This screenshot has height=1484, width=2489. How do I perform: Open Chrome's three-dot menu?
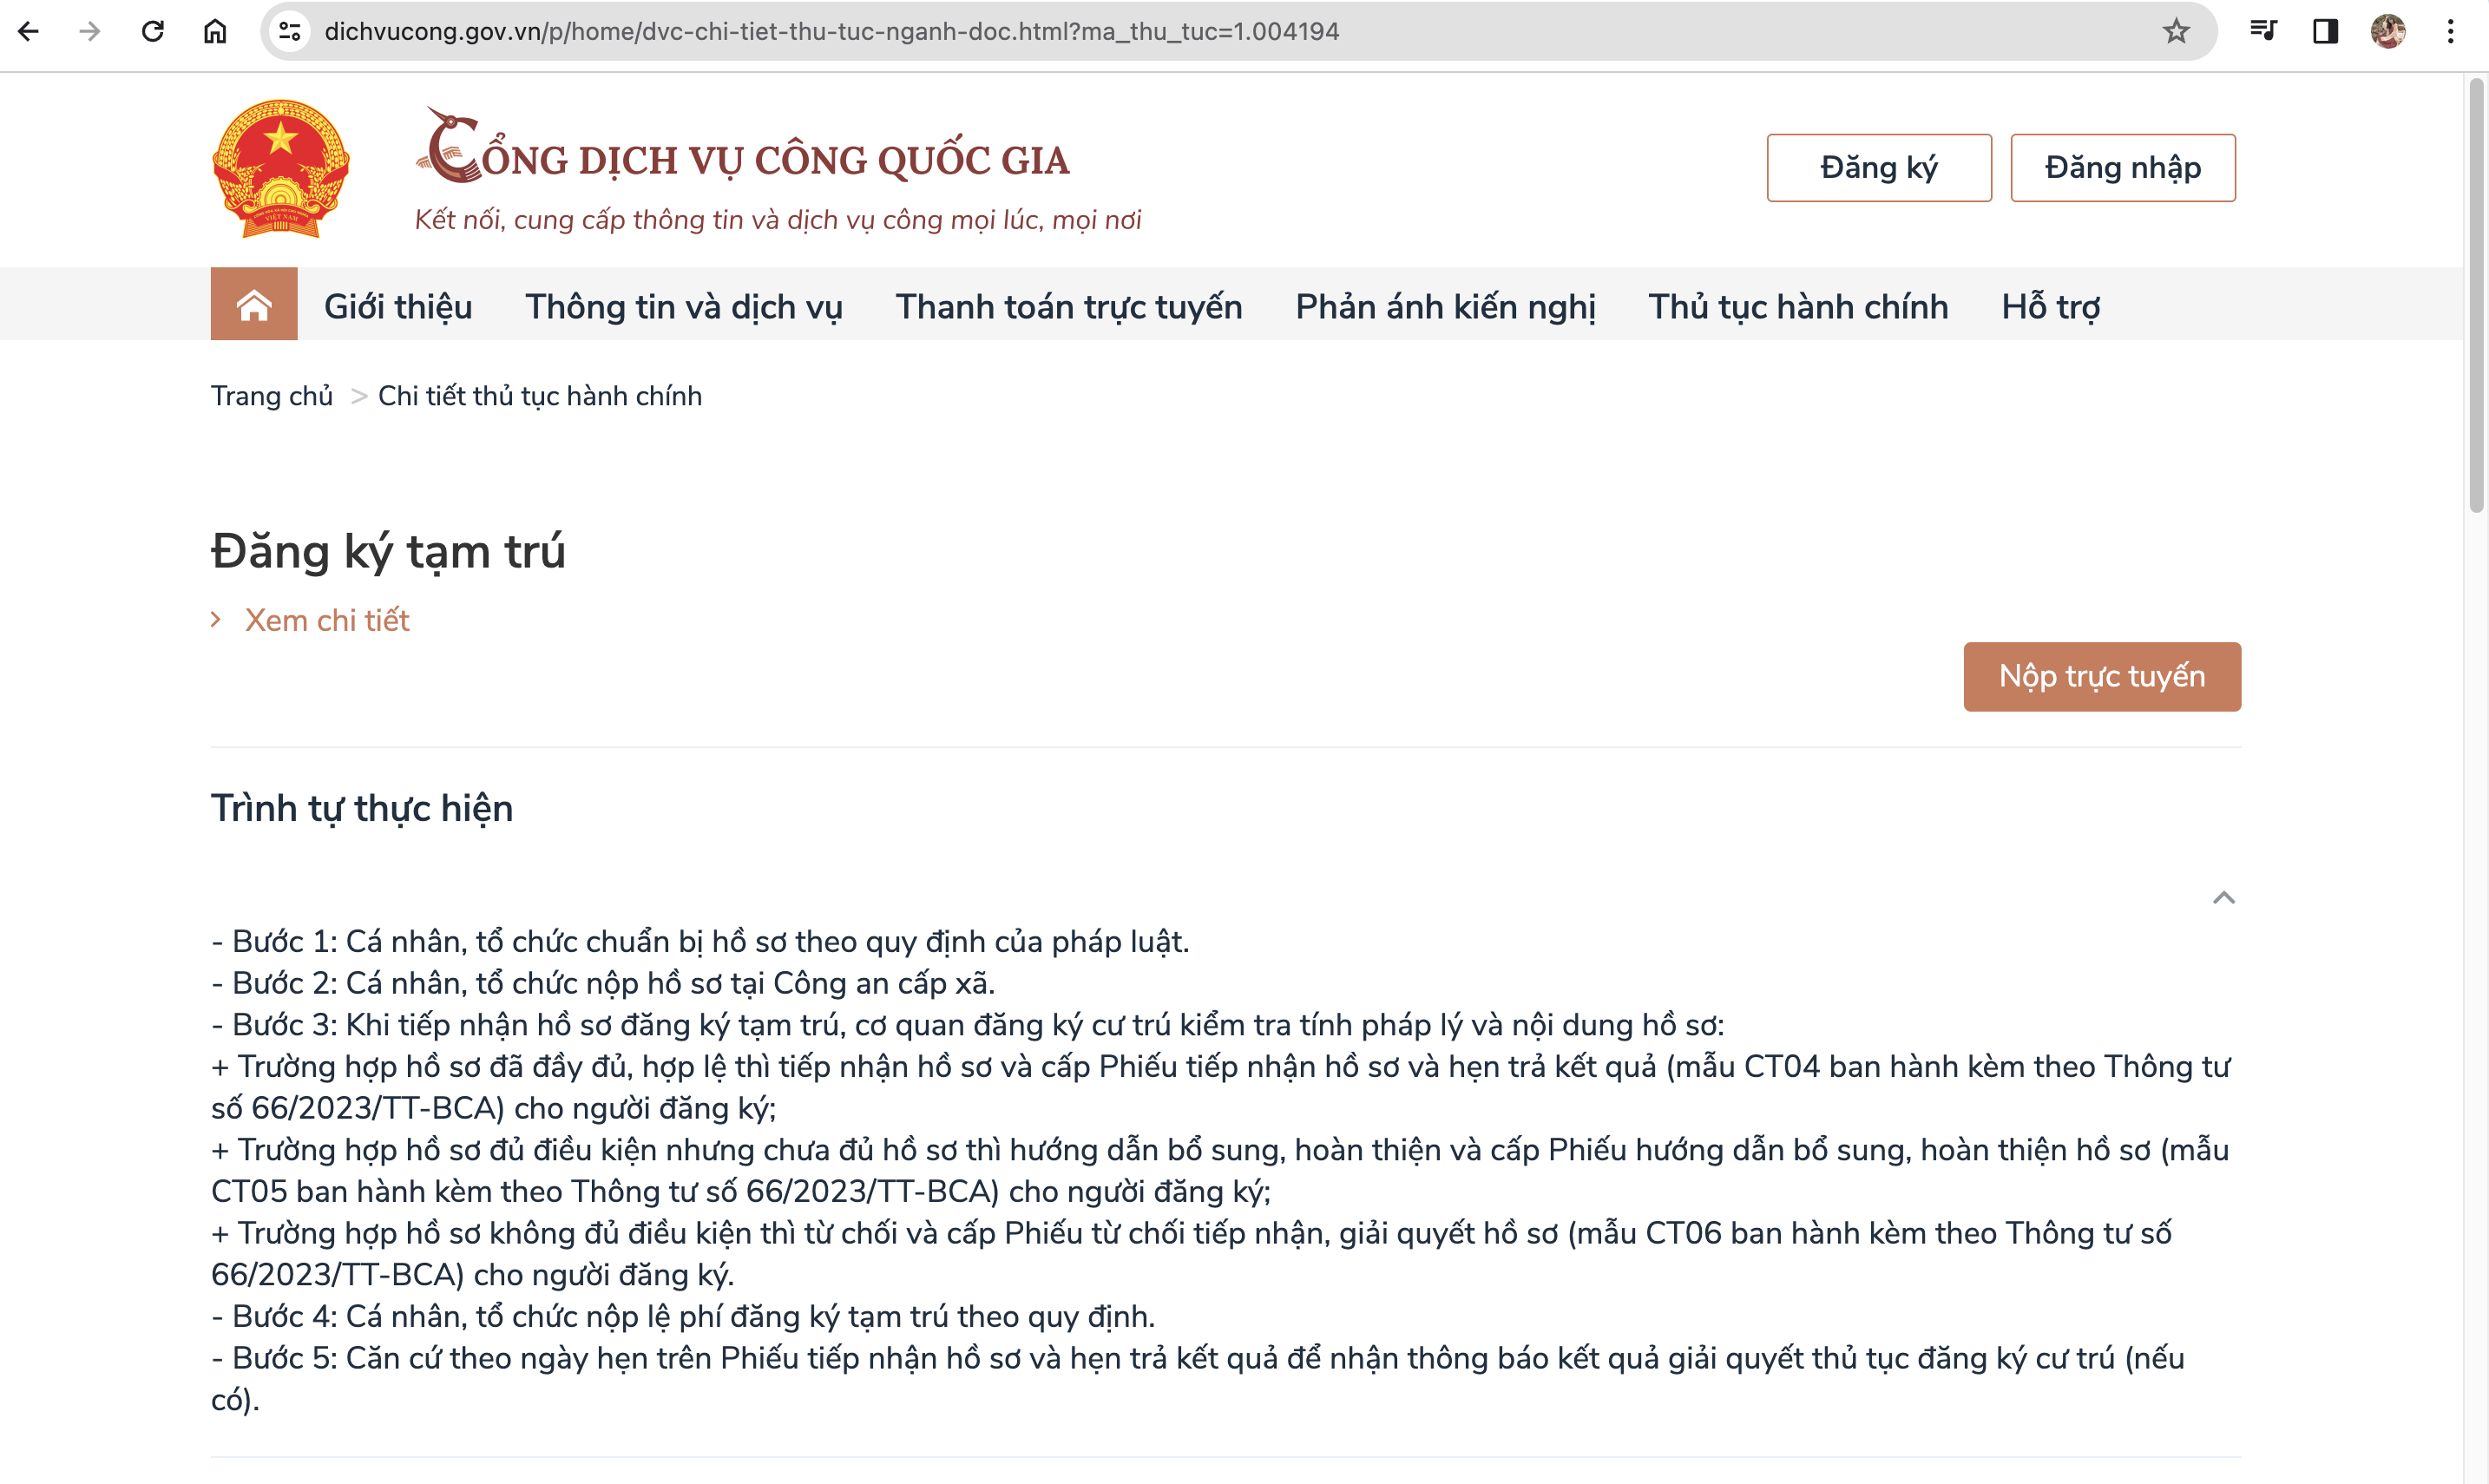point(2450,31)
